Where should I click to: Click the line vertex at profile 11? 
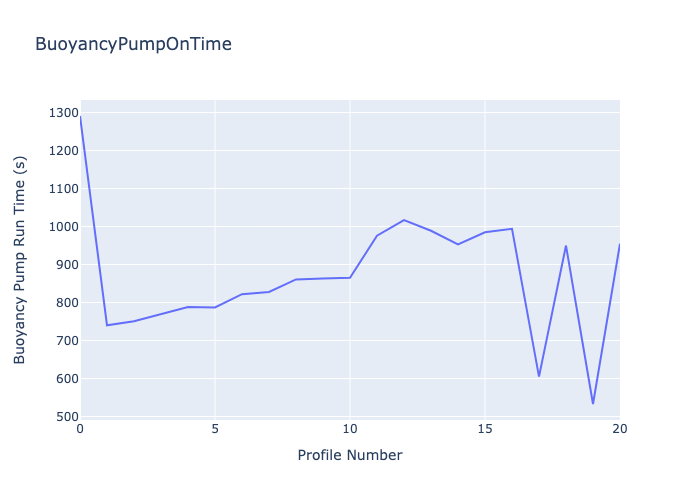click(377, 235)
